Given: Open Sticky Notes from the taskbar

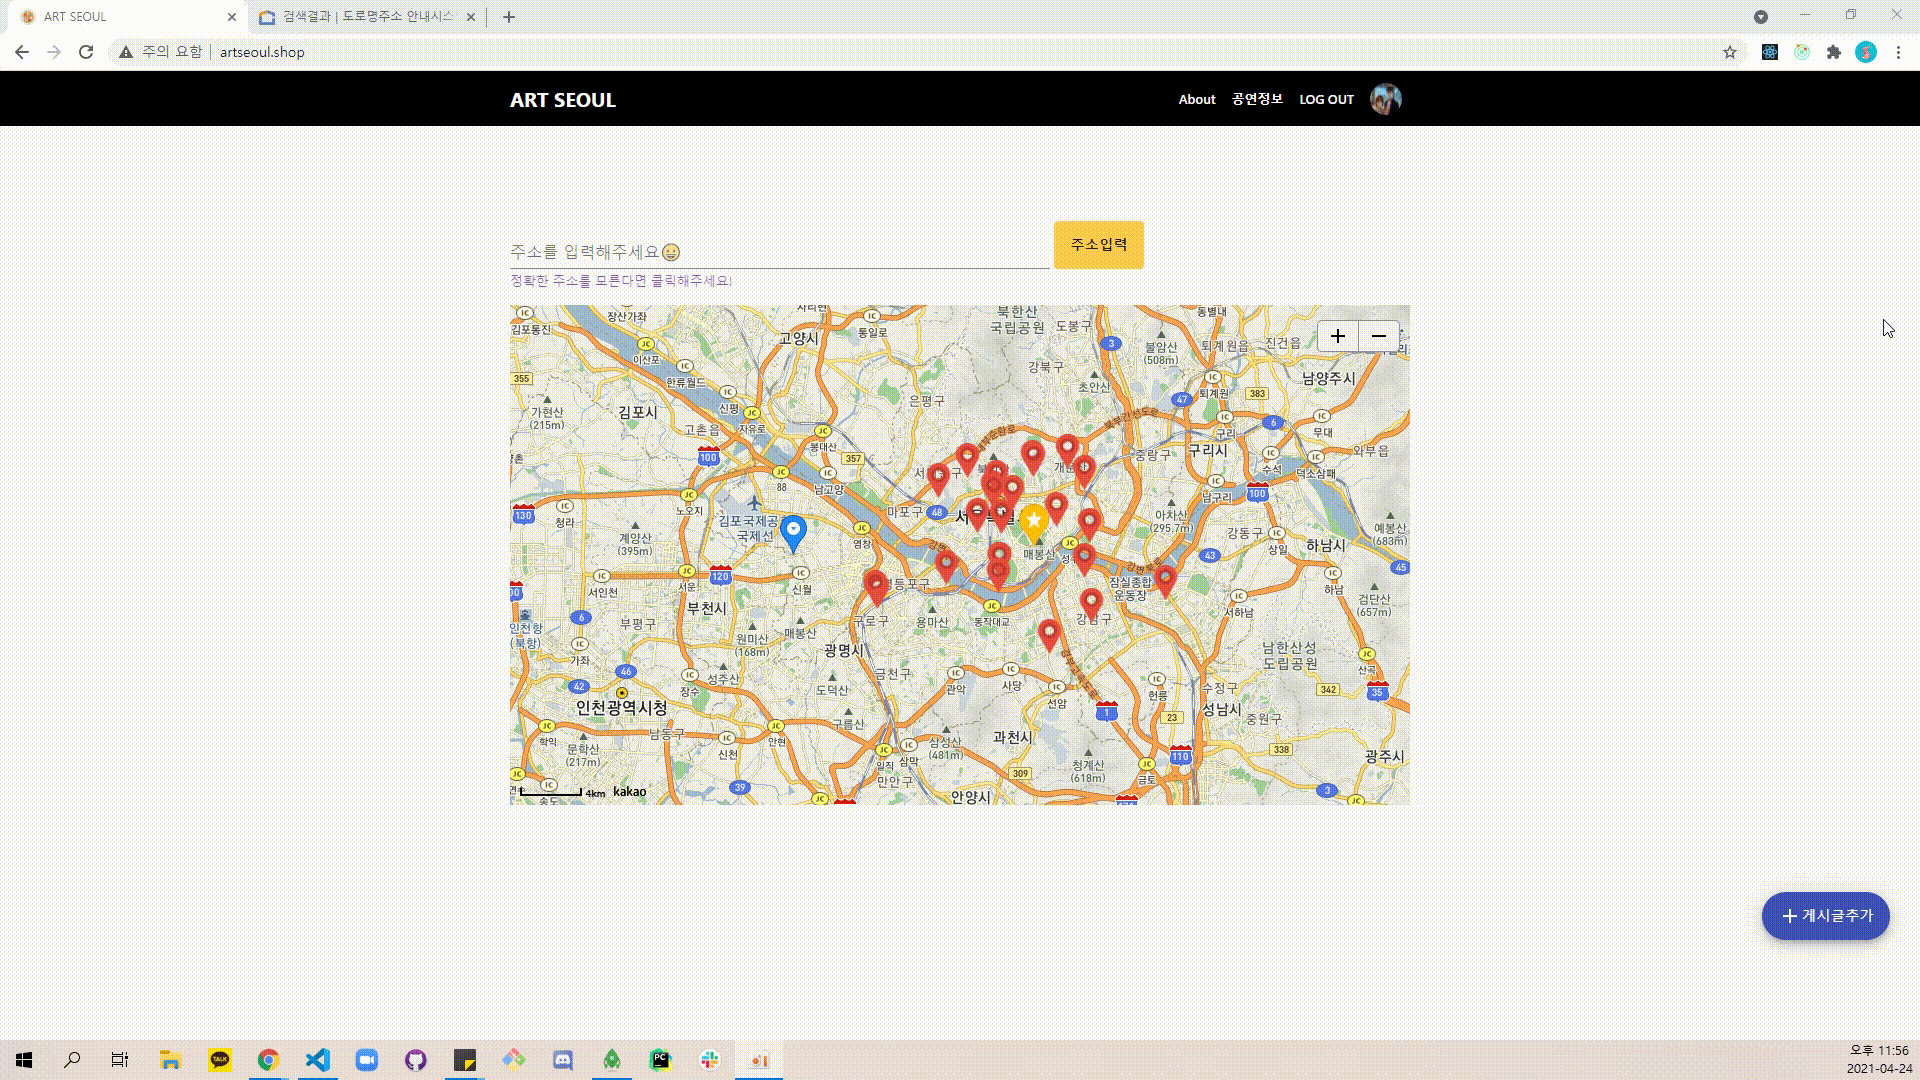Looking at the screenshot, I should point(465,1060).
